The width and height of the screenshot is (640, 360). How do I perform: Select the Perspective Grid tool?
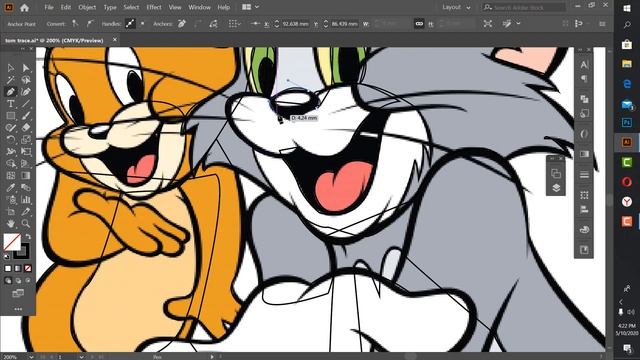click(26, 163)
